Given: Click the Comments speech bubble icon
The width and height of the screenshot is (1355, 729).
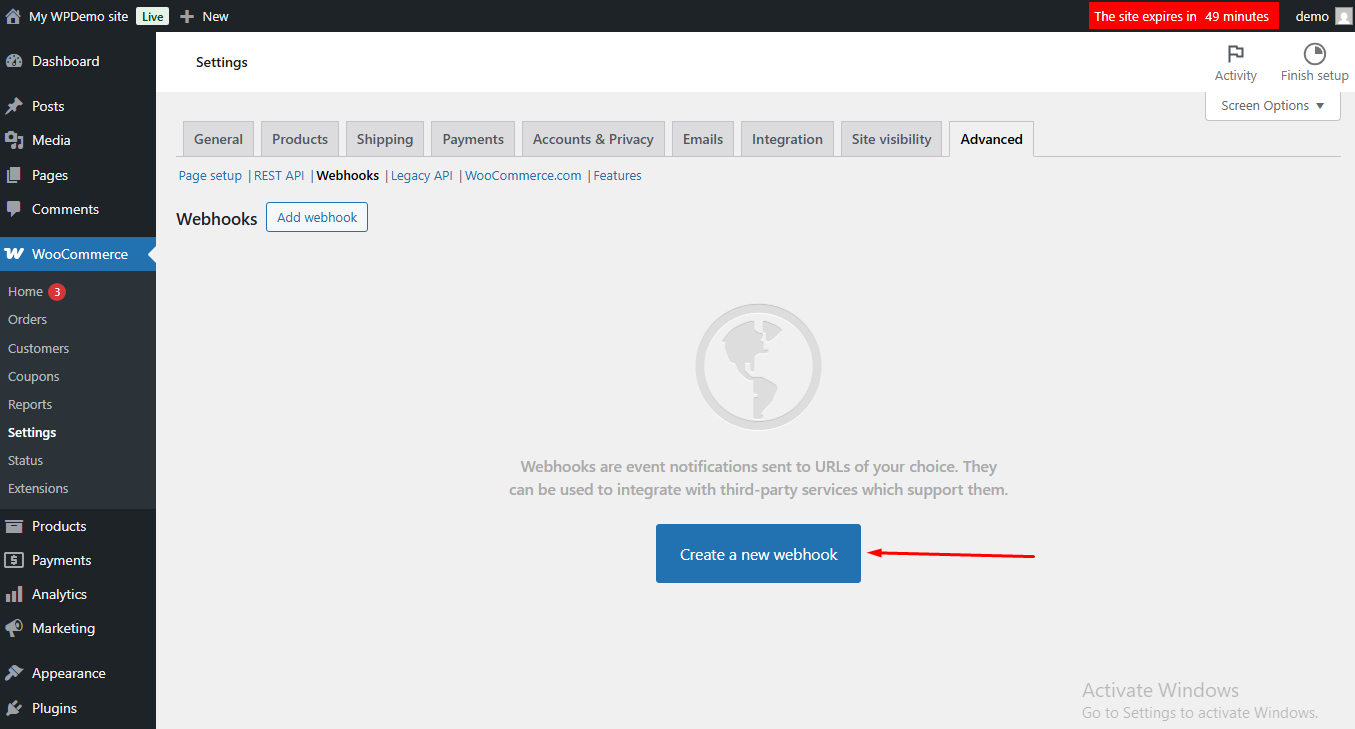Looking at the screenshot, I should pos(14,209).
